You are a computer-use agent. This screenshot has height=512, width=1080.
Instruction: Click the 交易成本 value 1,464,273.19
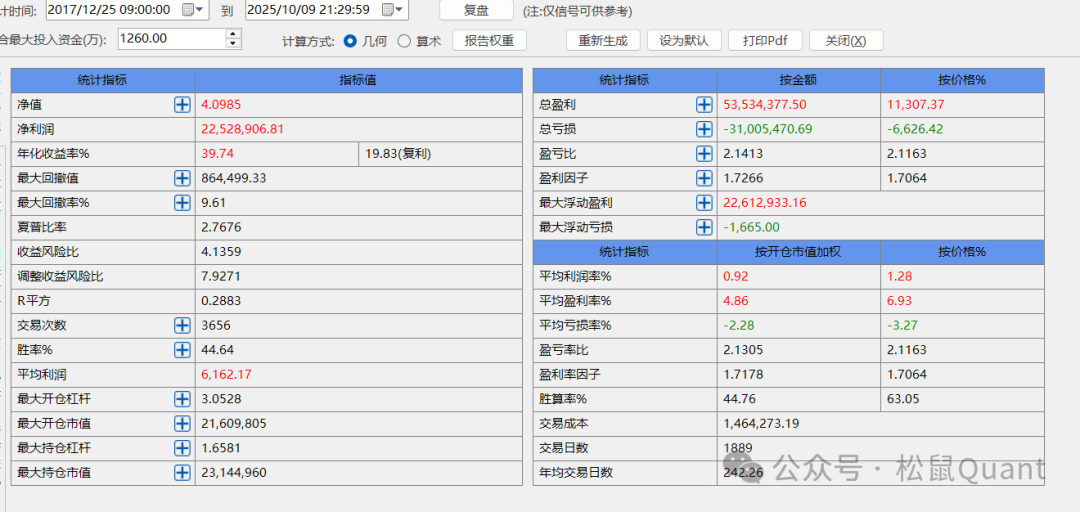pyautogui.click(x=761, y=423)
